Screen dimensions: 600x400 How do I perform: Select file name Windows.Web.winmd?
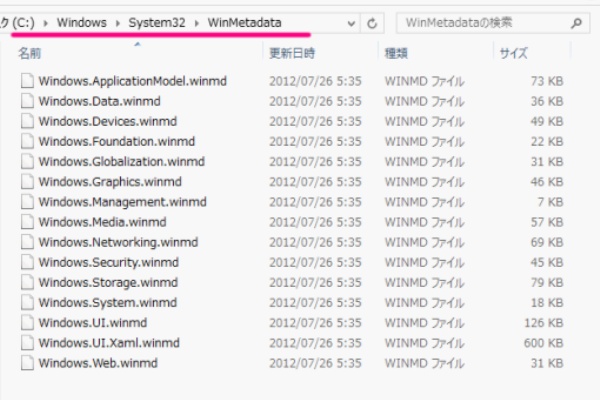tap(98, 363)
